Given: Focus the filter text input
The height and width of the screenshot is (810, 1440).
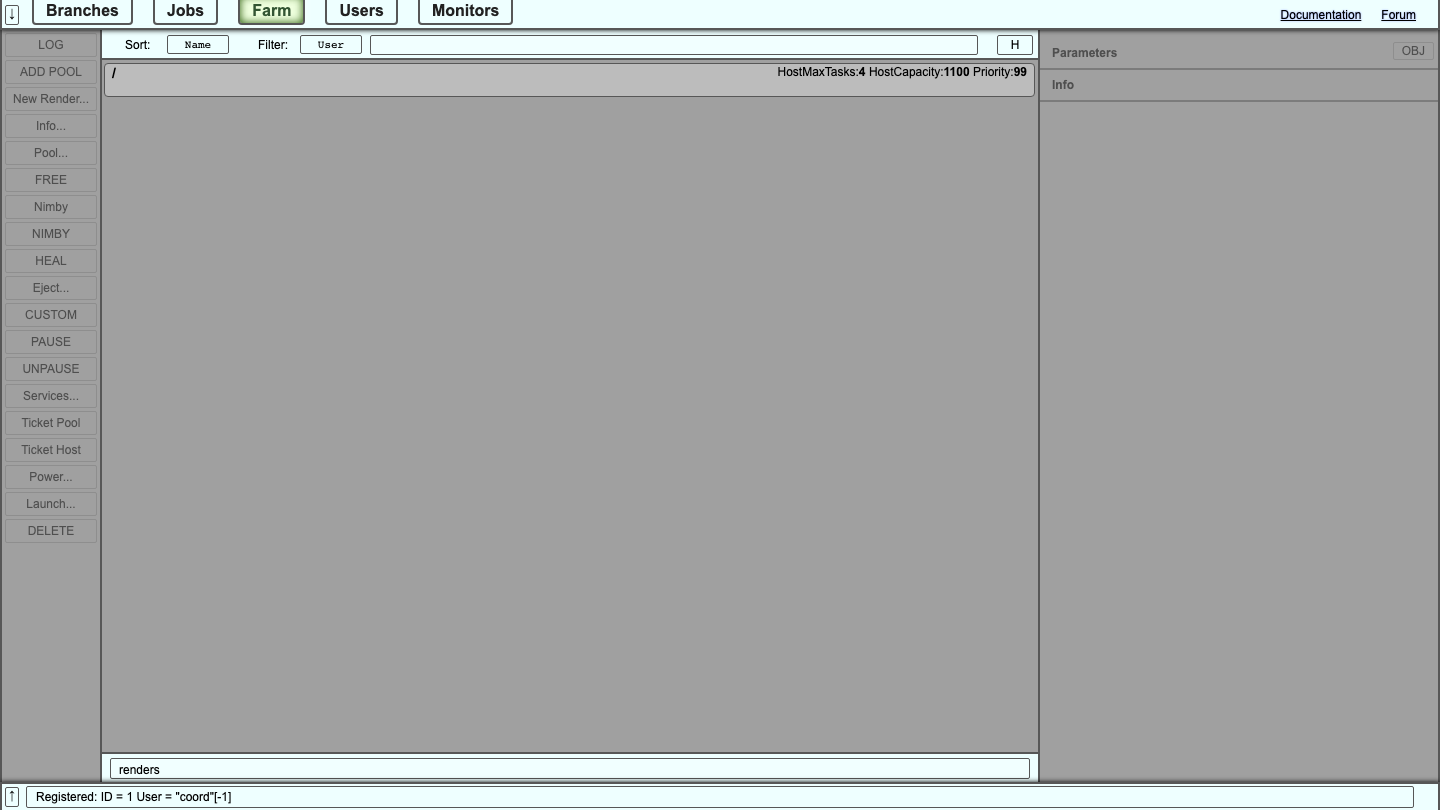Looking at the screenshot, I should [x=674, y=45].
